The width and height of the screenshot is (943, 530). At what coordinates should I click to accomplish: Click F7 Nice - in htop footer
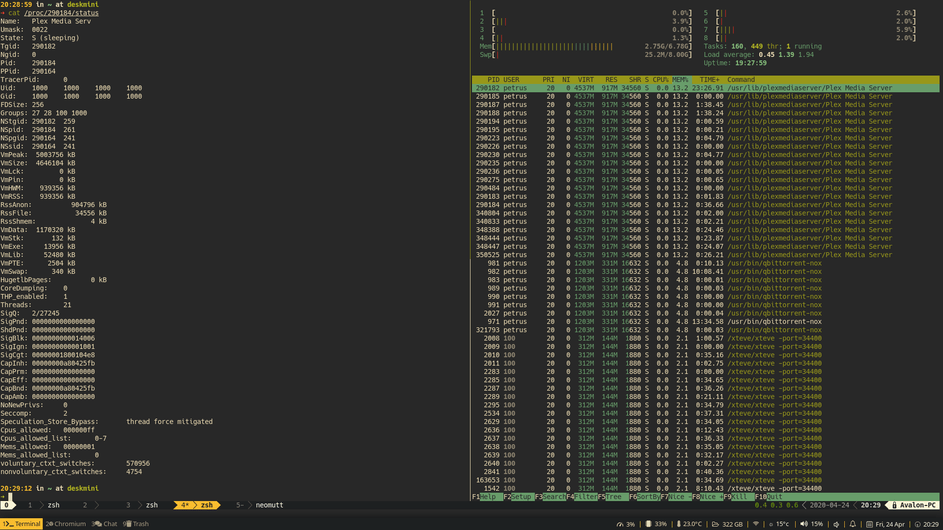point(676,497)
